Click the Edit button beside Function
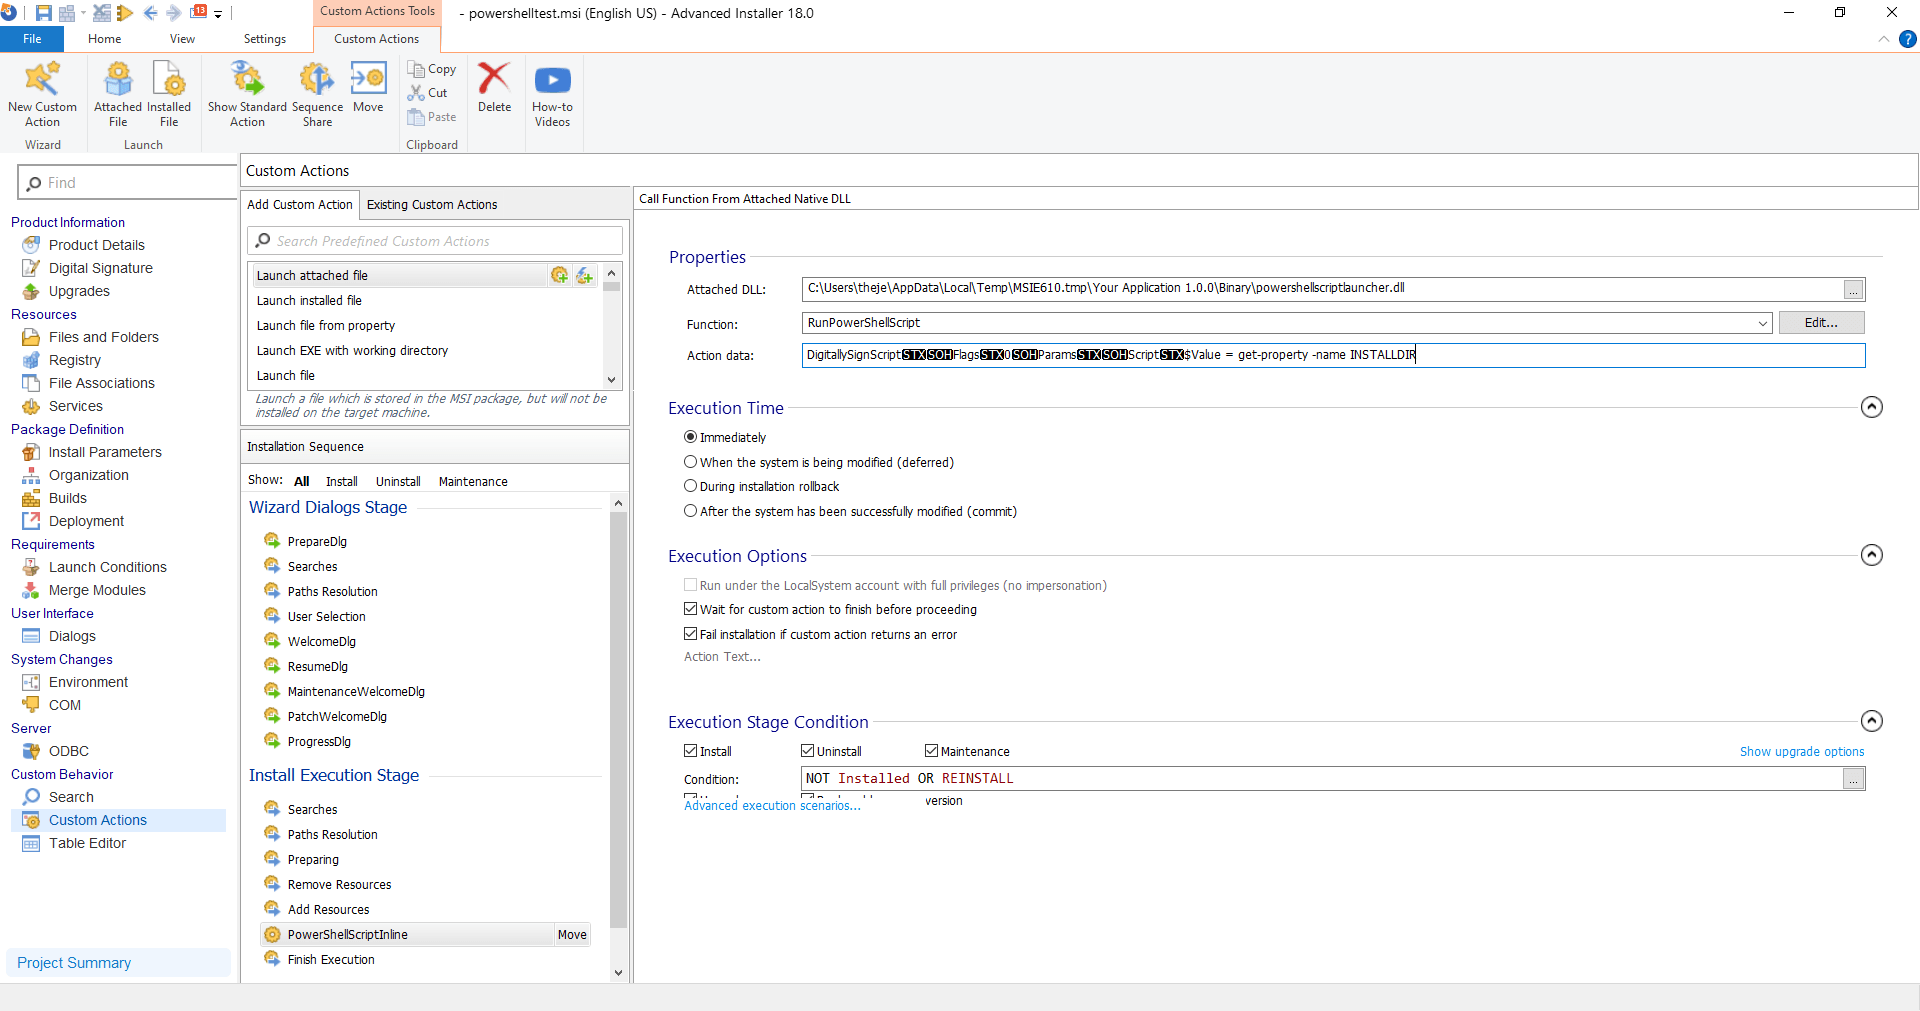 point(1820,323)
